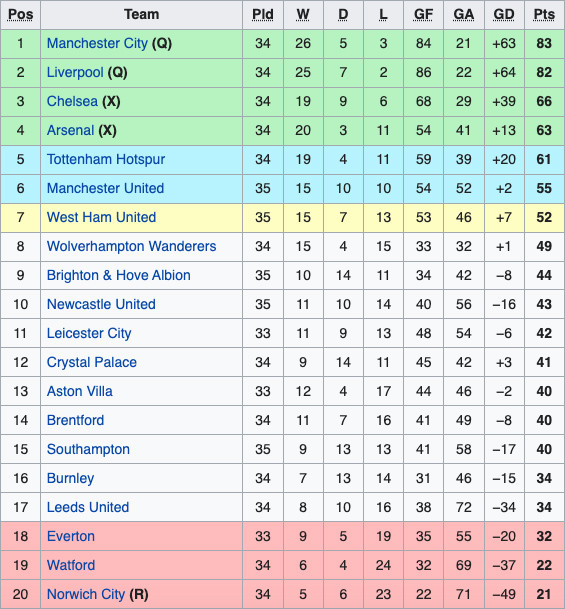565x609 pixels.
Task: Open the Liverpool team link
Action: [75, 73]
